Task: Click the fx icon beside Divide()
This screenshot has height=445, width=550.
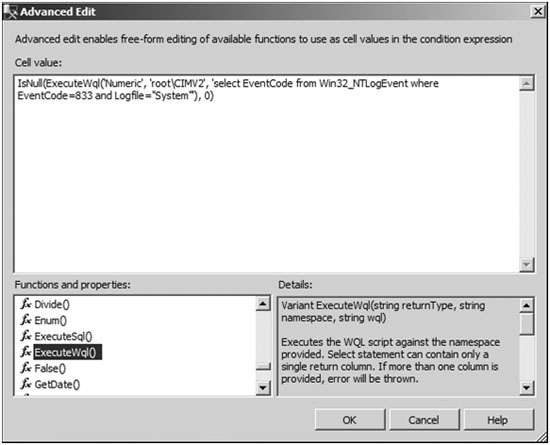Action: point(26,304)
